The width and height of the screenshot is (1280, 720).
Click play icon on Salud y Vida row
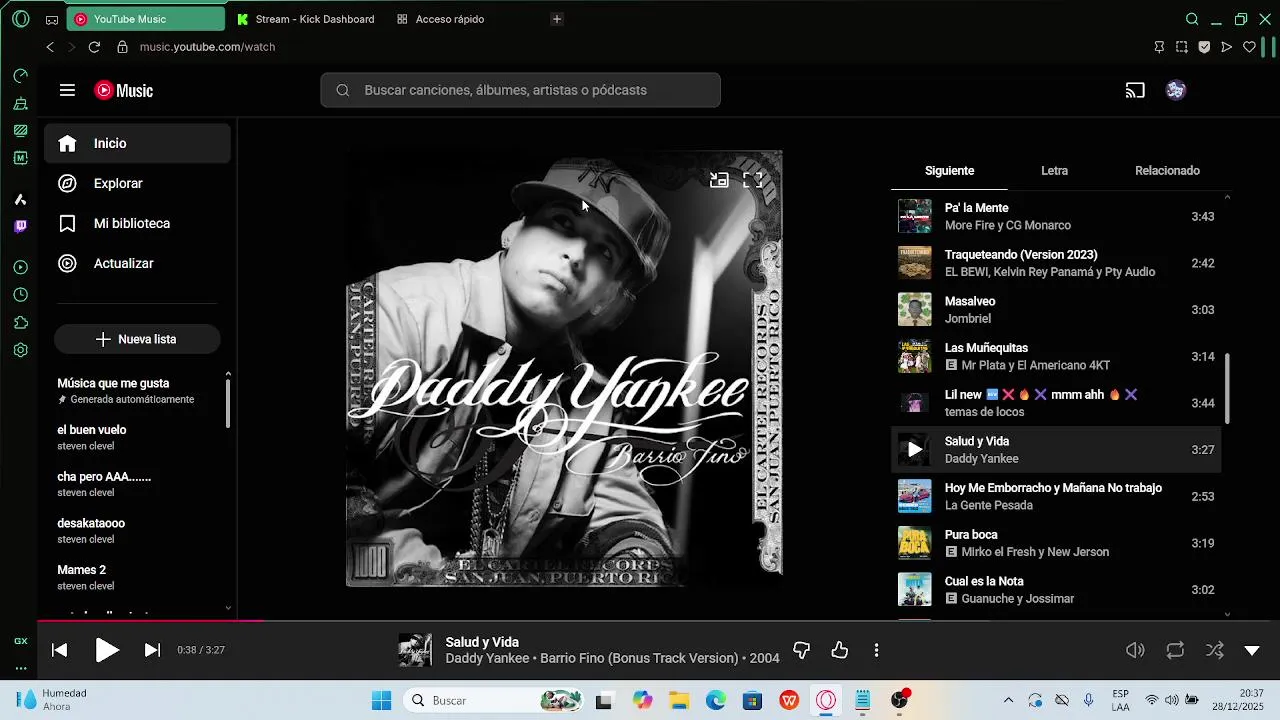click(x=914, y=450)
